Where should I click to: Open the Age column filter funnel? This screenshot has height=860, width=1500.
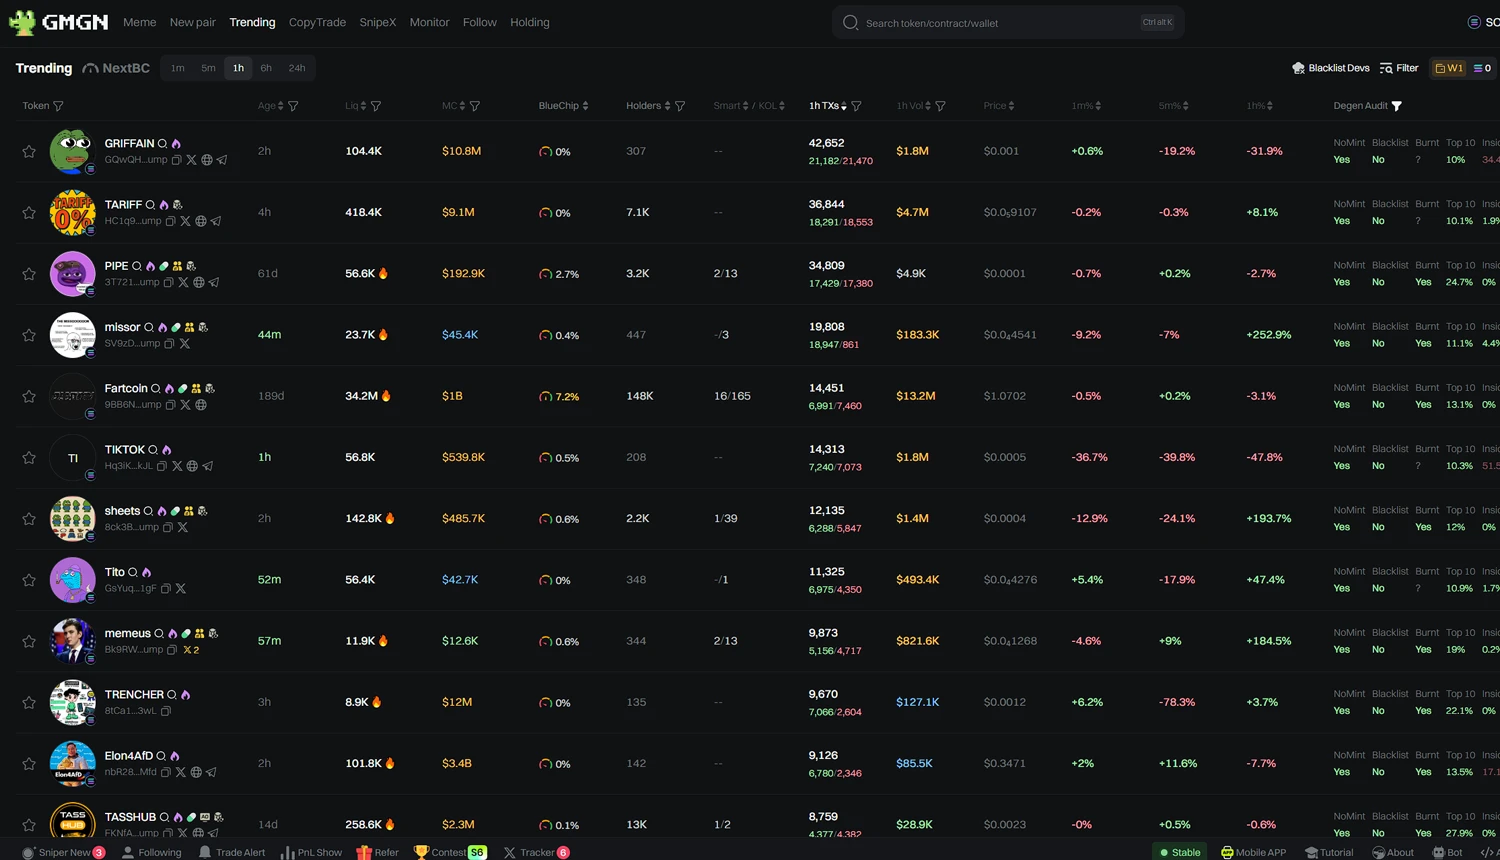293,106
